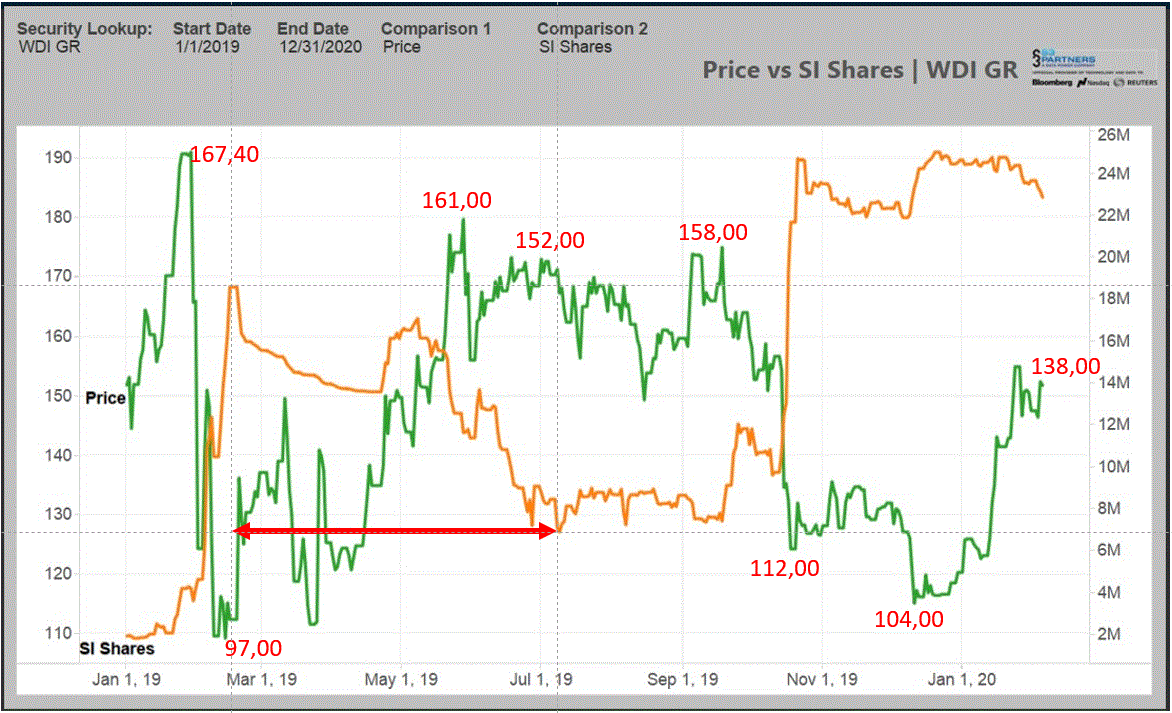Click the Reuters globe icon
This screenshot has height=713, width=1172.
[x=1118, y=82]
